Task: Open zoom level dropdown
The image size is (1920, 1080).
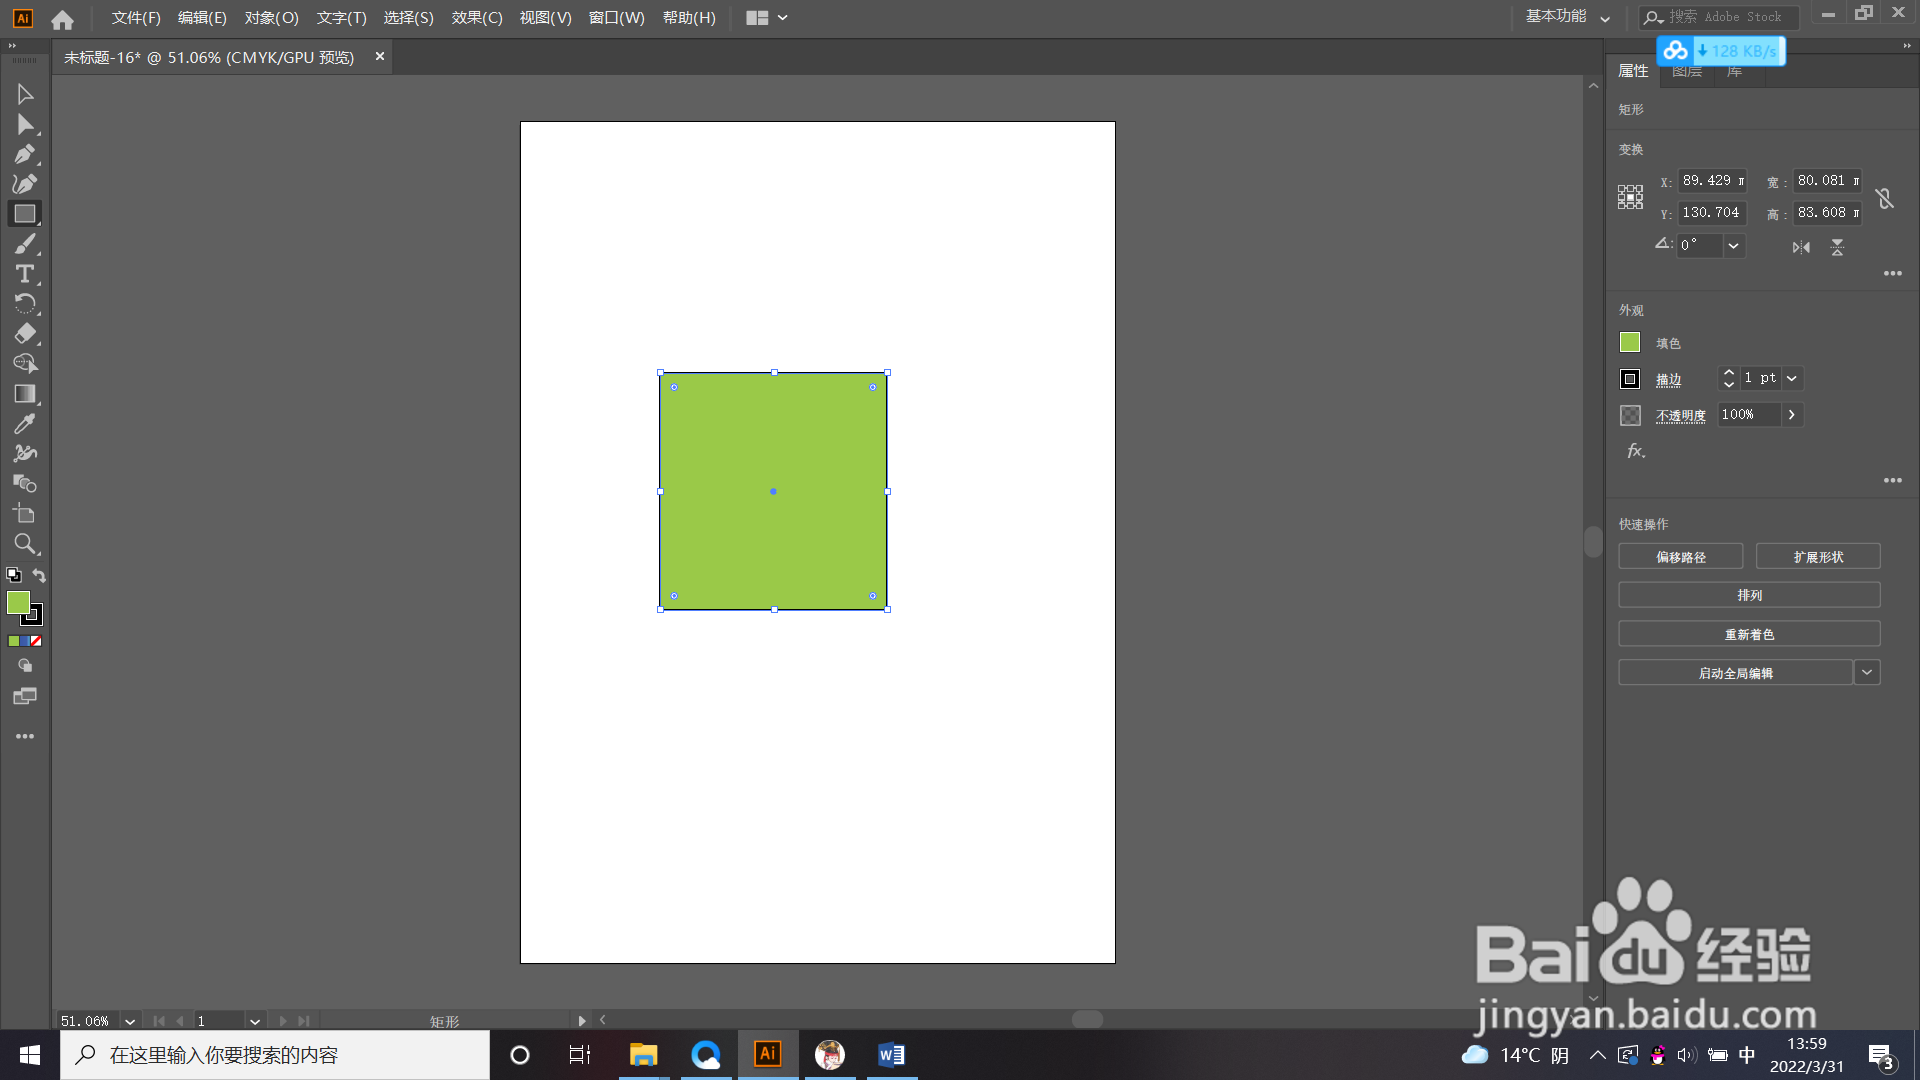Action: (x=130, y=1021)
